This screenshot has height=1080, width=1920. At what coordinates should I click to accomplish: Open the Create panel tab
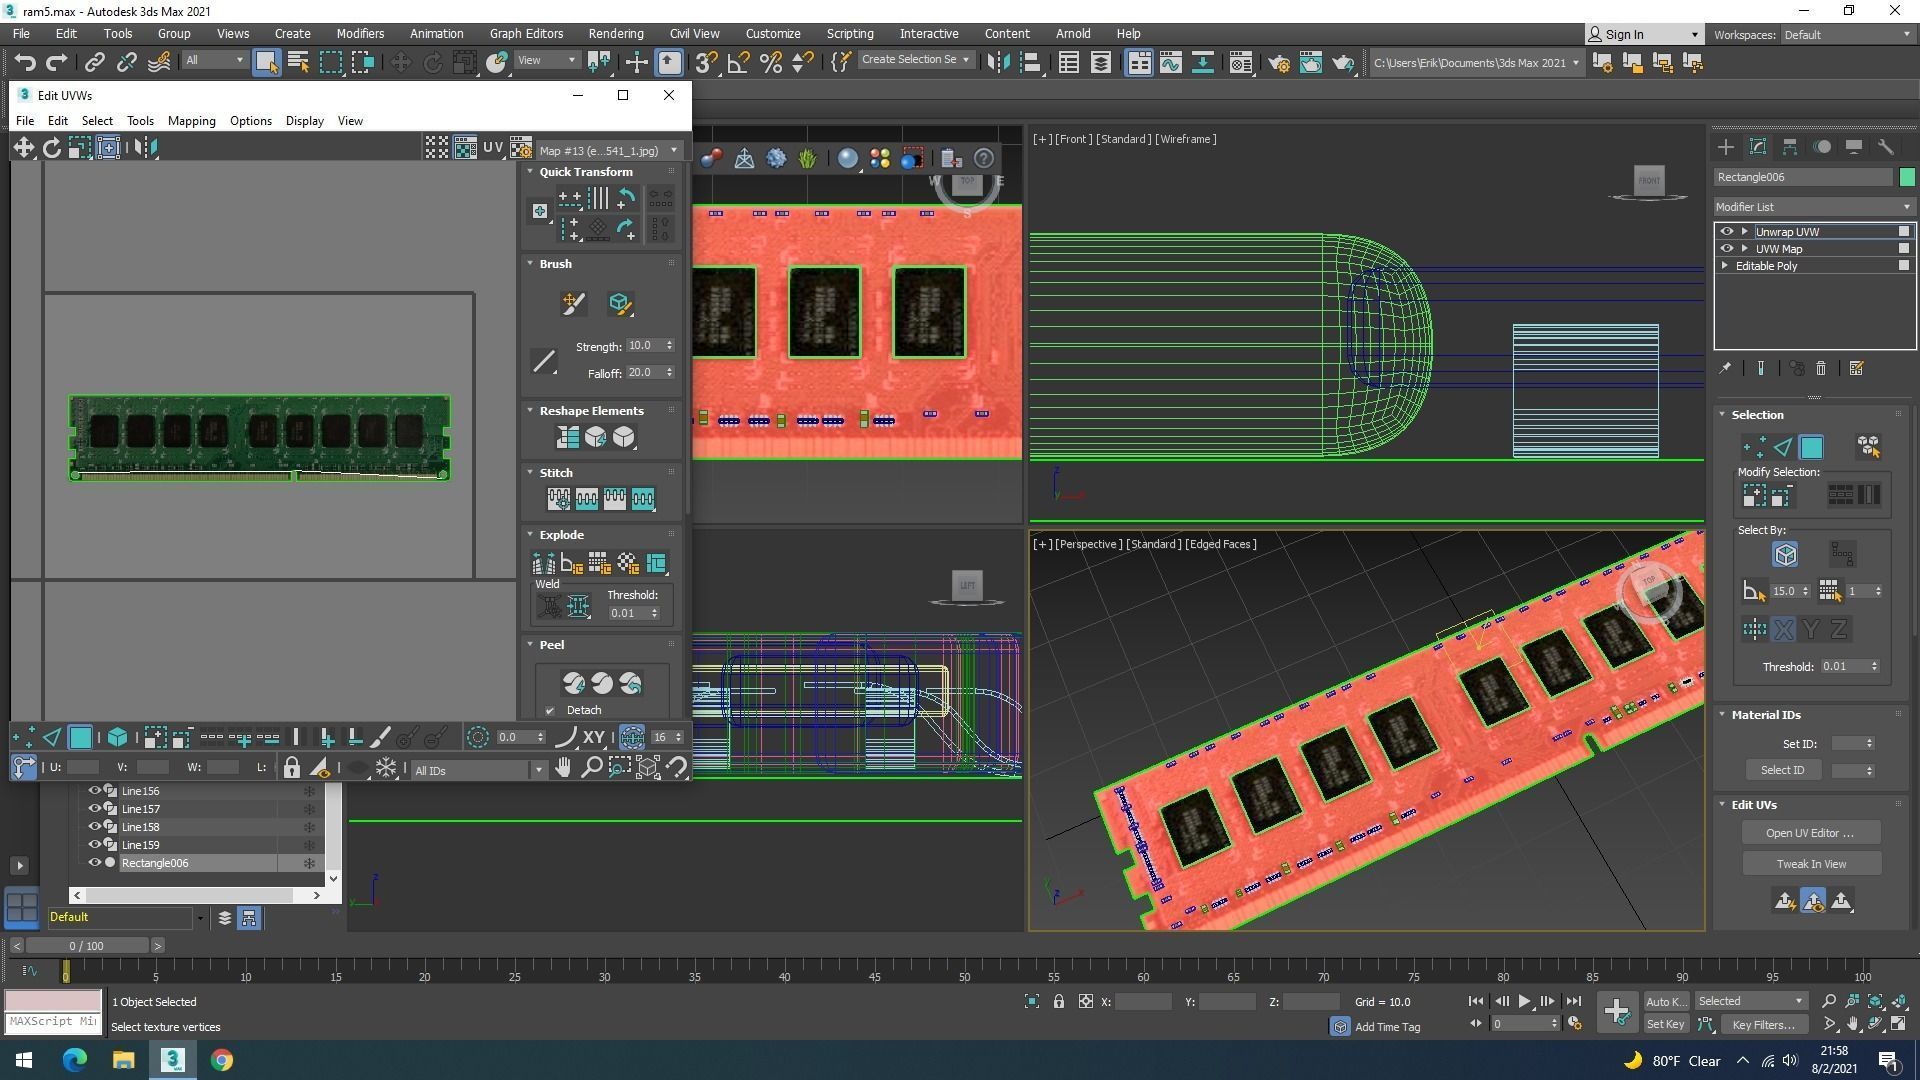(x=1726, y=147)
